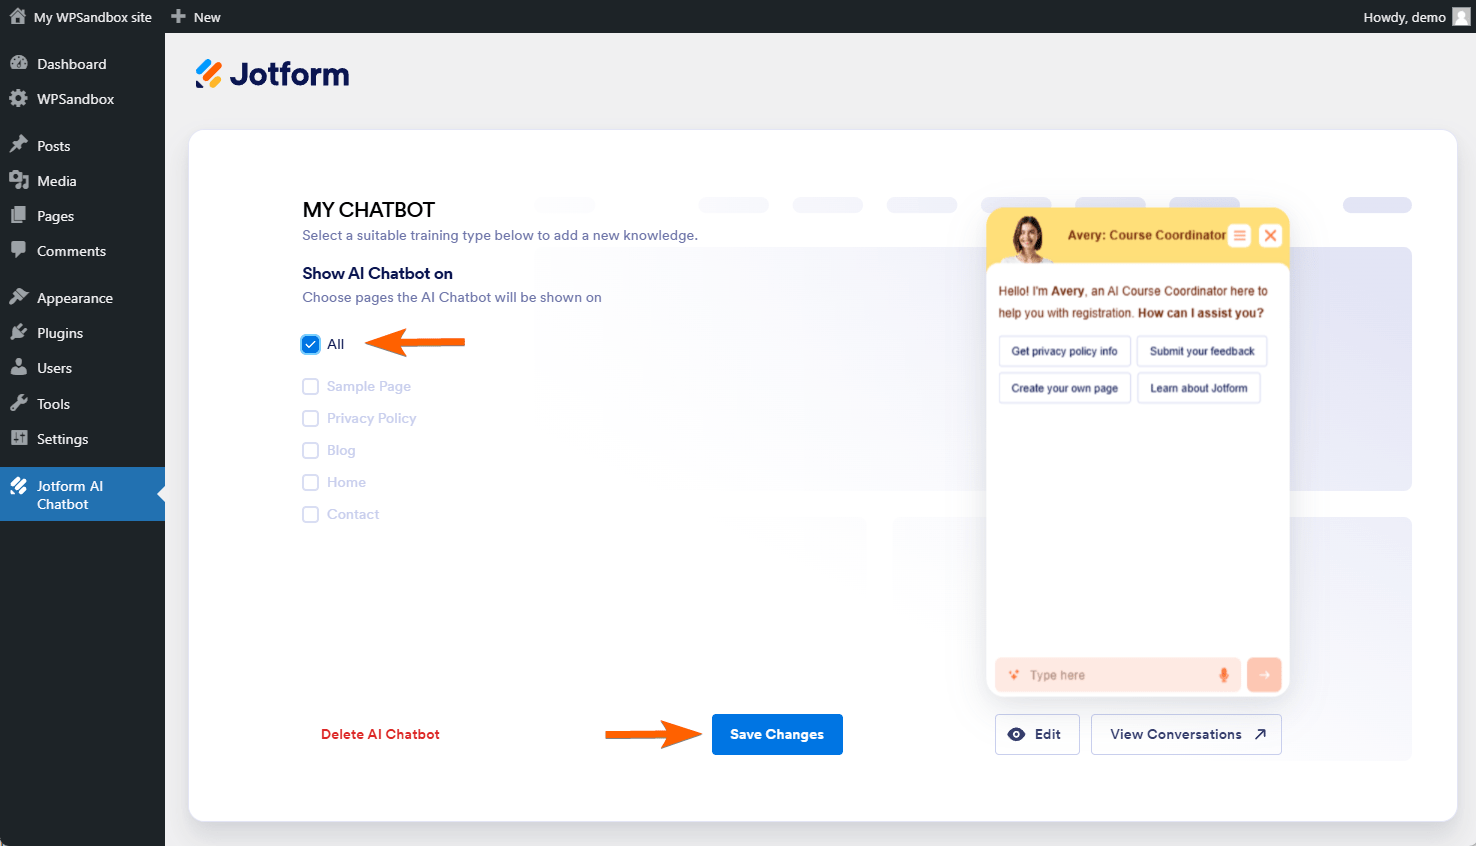
Task: Click the Type here chat input field
Action: click(1118, 675)
